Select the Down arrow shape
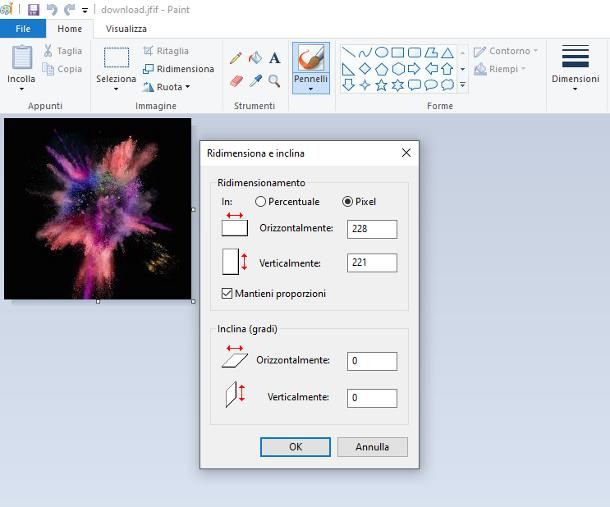This screenshot has height=507, width=610. pos(348,85)
